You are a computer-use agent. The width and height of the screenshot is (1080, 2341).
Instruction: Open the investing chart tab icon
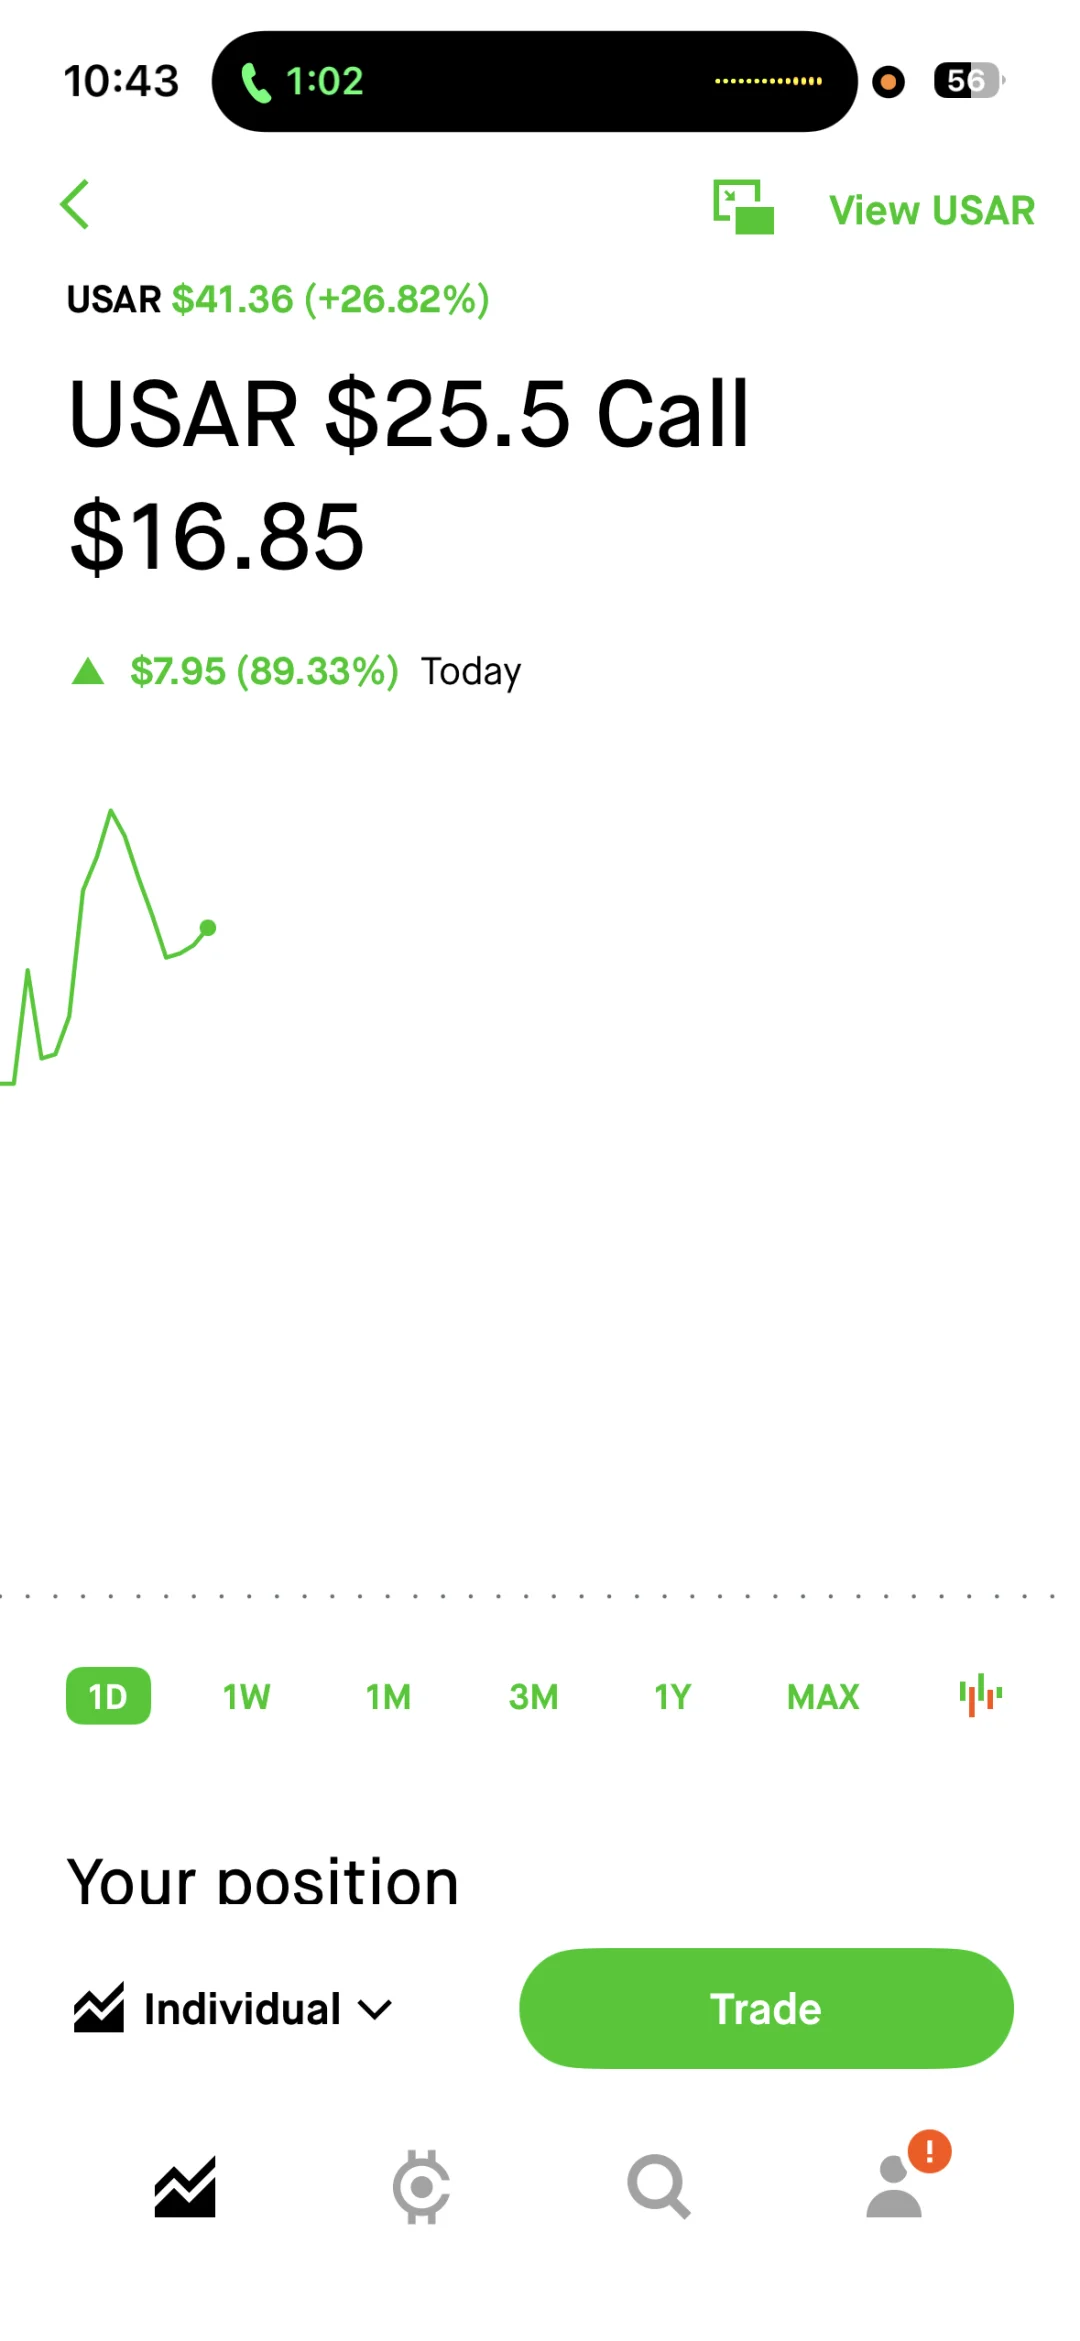point(185,2187)
